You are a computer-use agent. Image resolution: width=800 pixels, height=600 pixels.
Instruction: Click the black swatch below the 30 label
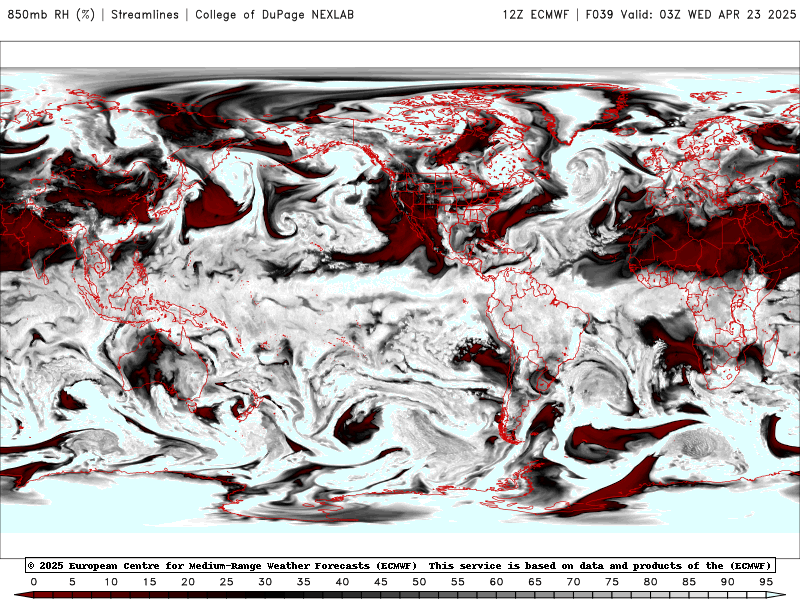274,595
